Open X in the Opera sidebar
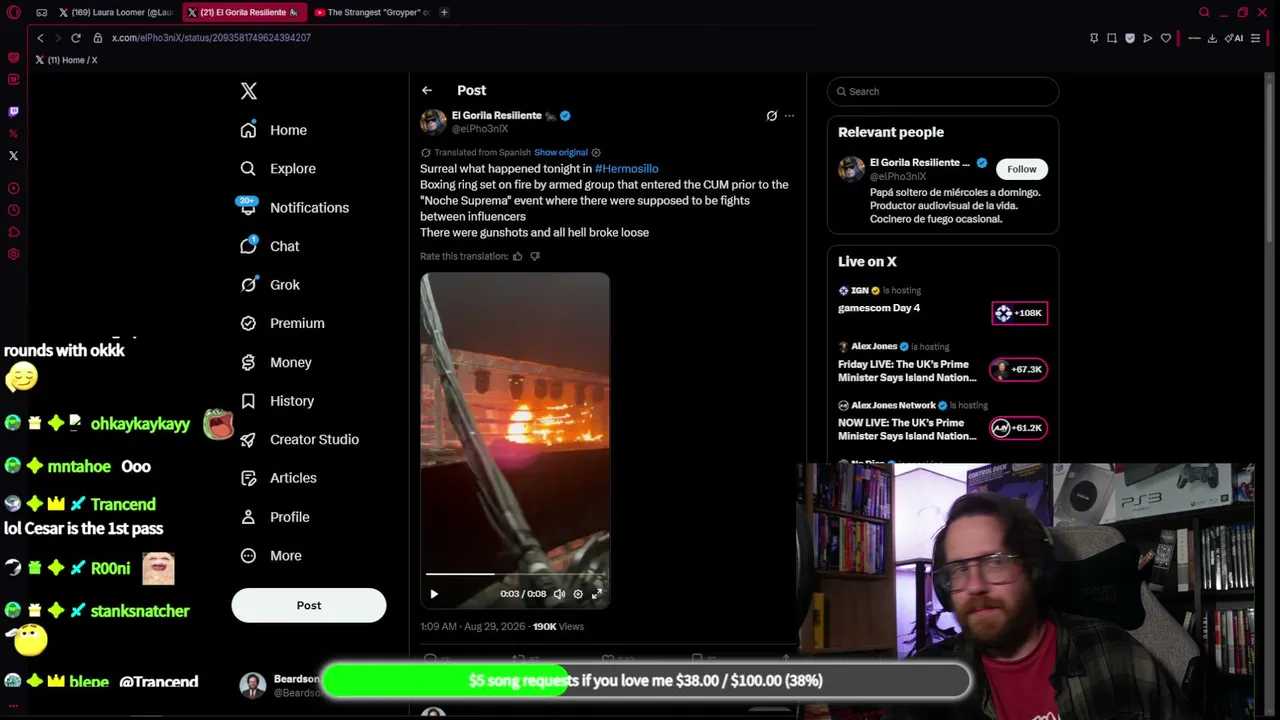The image size is (1280, 720). point(13,156)
